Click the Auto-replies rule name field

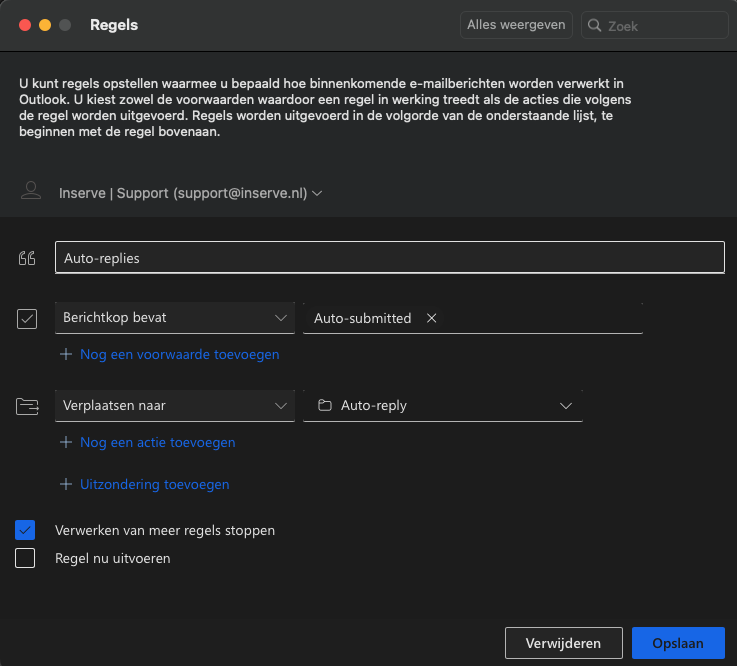coord(390,258)
